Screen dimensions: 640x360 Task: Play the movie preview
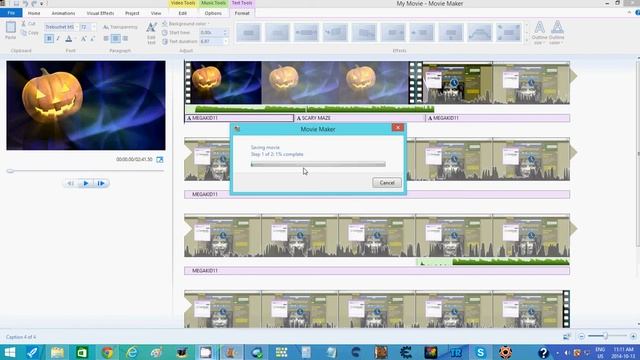(86, 183)
